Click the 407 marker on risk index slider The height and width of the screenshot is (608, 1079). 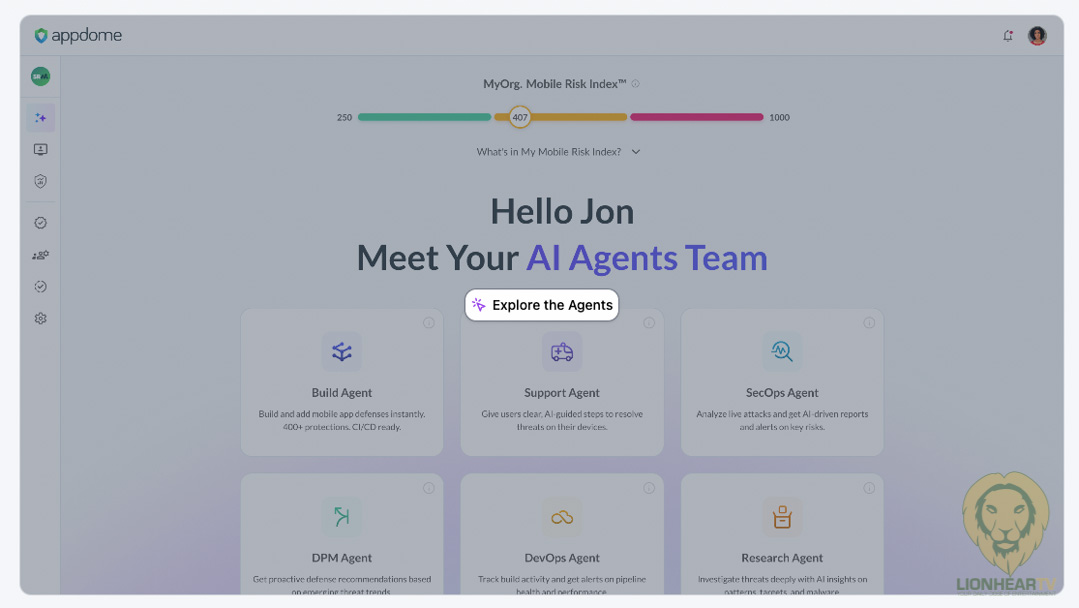click(x=519, y=117)
